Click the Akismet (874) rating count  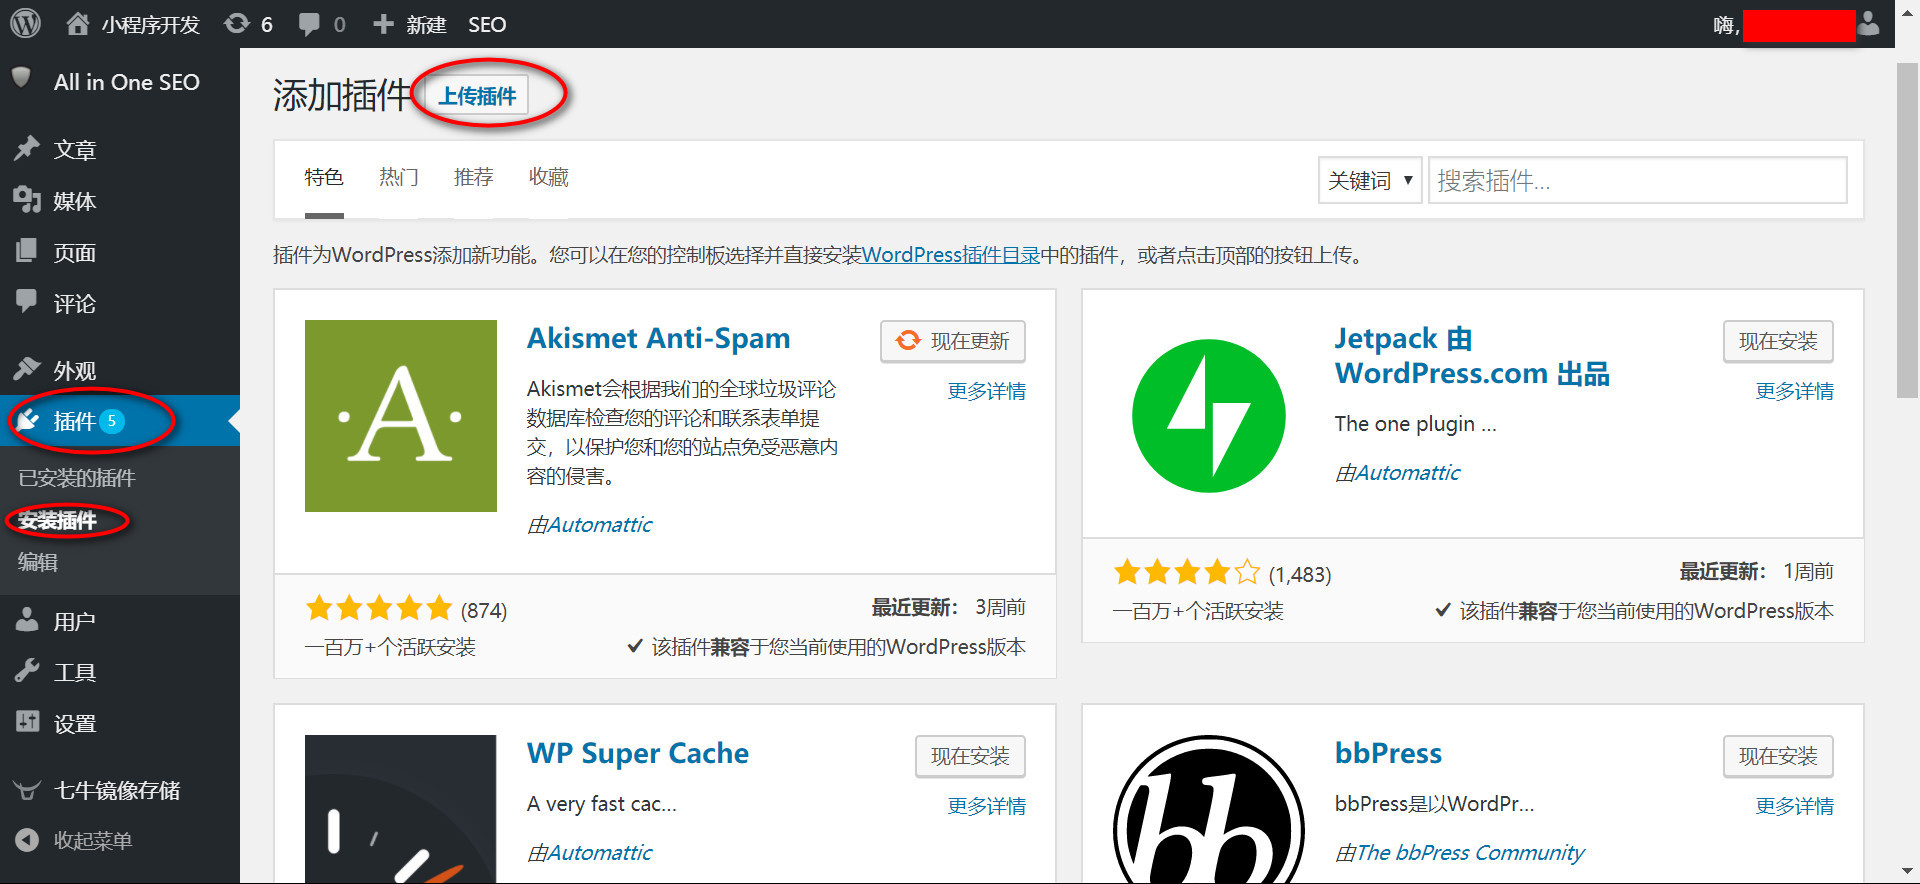pos(484,611)
